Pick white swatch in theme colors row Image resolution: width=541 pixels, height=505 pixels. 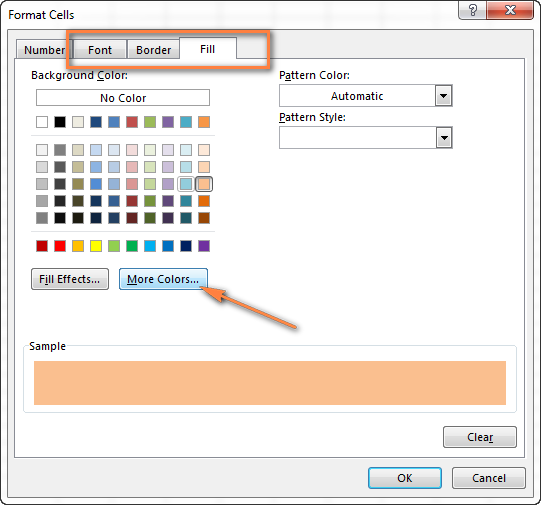pos(42,122)
